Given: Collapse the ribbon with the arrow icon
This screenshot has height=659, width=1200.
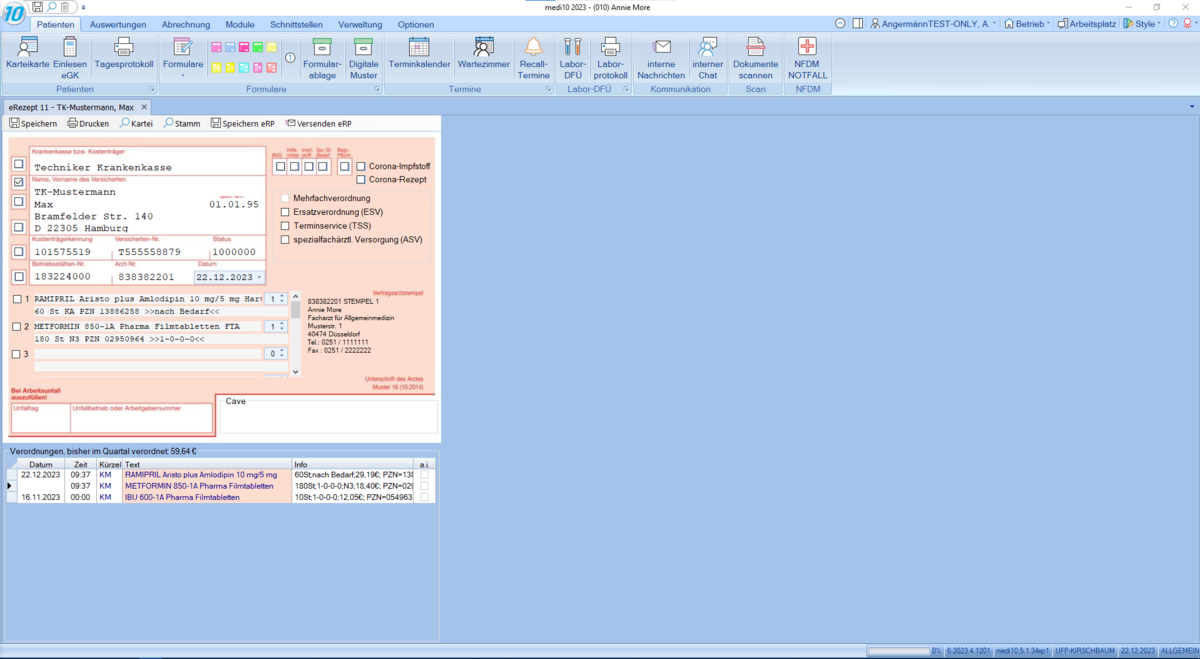Looking at the screenshot, I should coord(840,24).
